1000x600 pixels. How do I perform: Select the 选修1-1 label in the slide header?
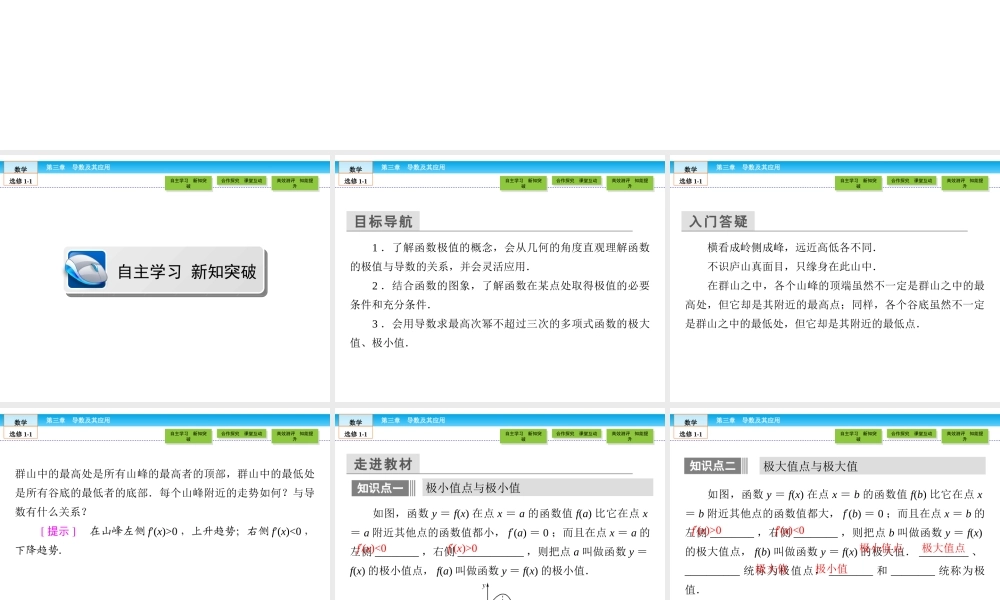tap(20, 183)
